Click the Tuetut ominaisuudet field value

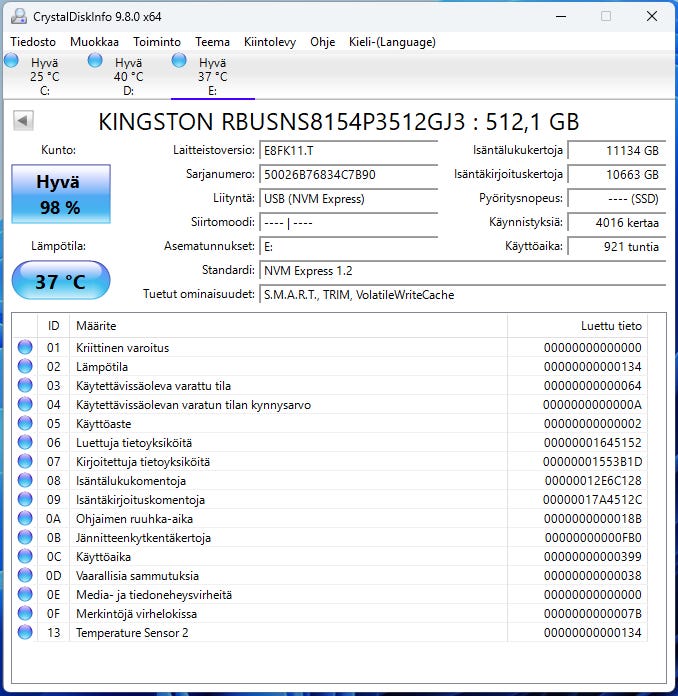pyautogui.click(x=462, y=295)
